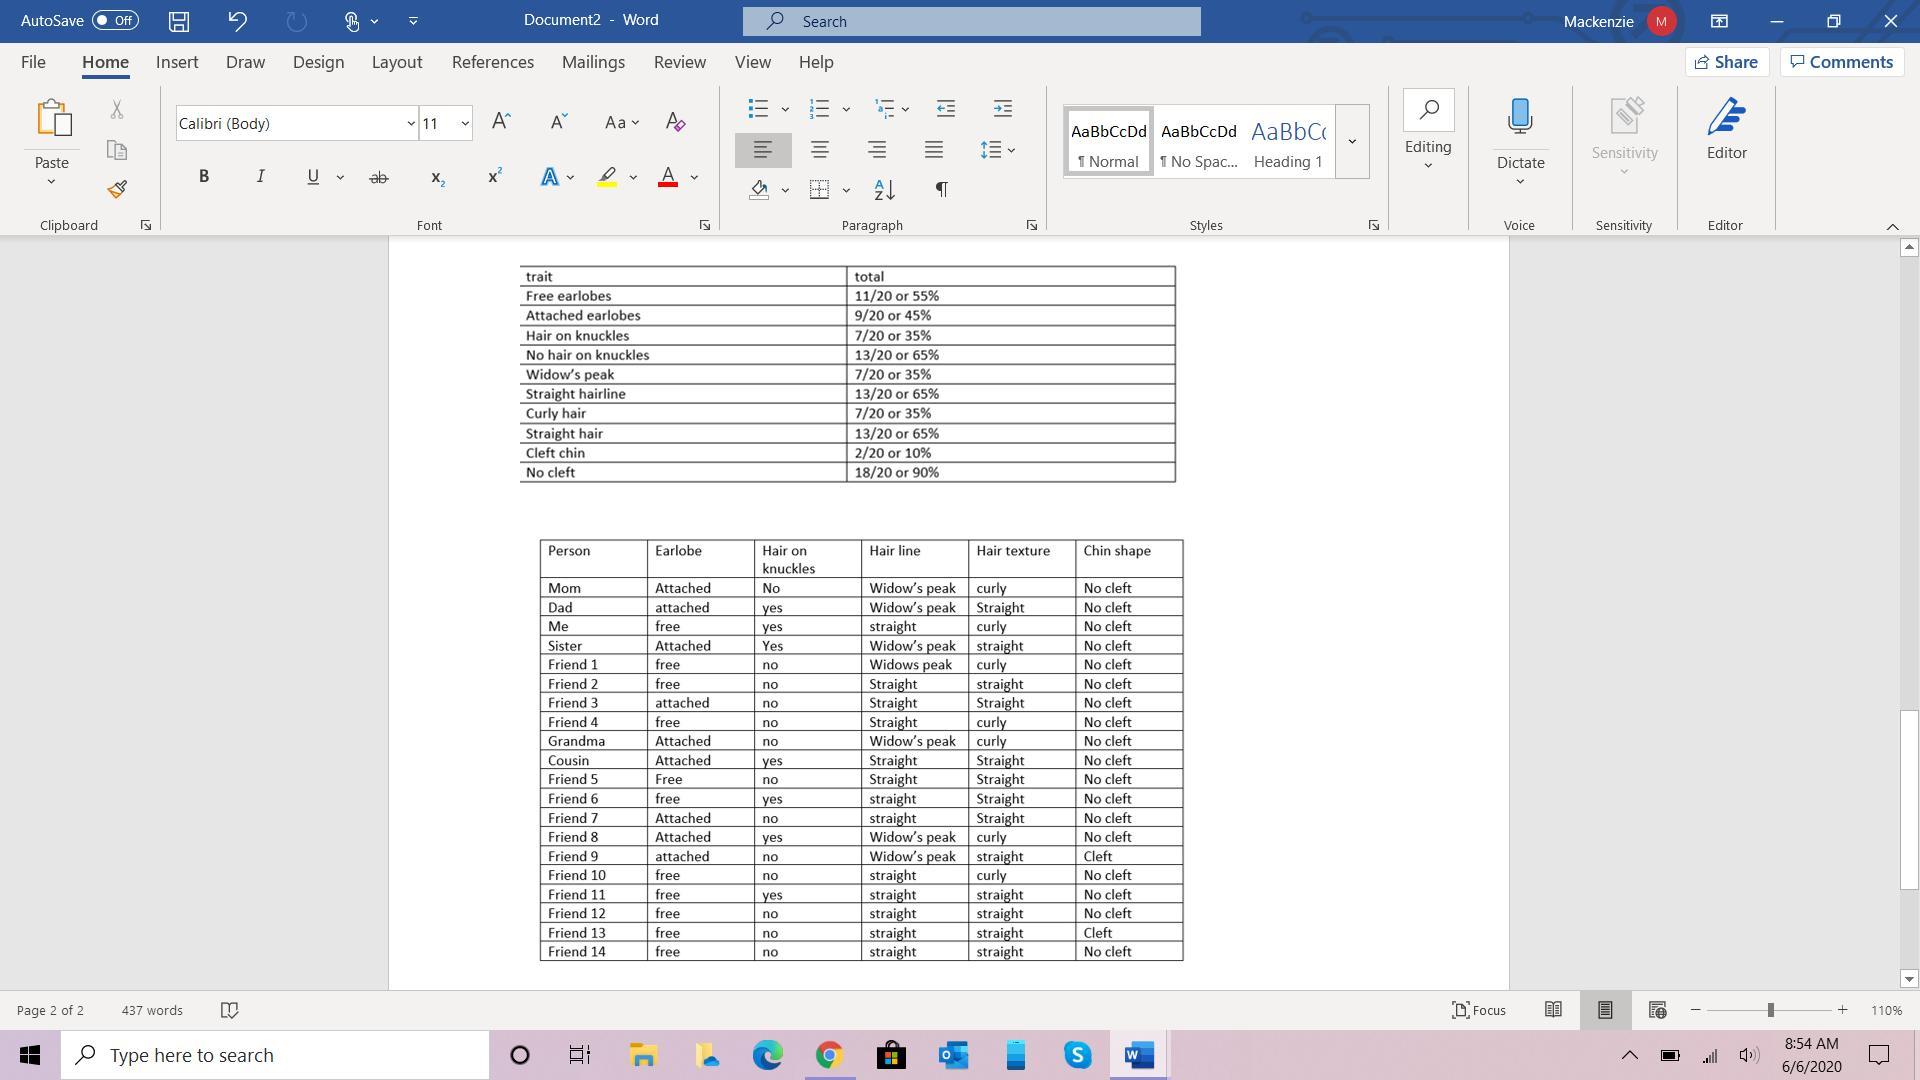
Task: Switch to the Layout tab
Action: pyautogui.click(x=396, y=62)
